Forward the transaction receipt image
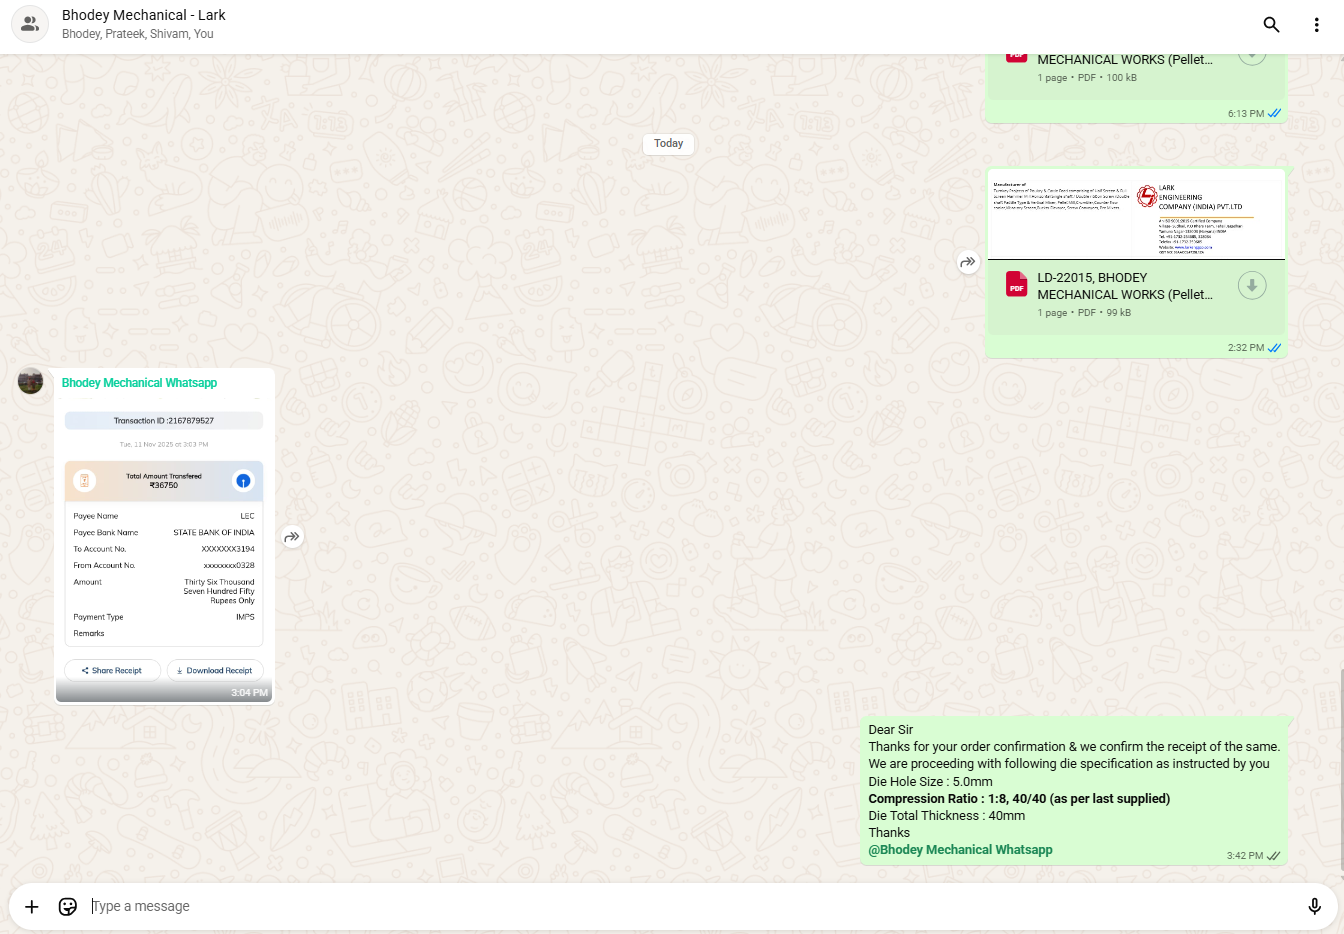Image resolution: width=1344 pixels, height=934 pixels. click(x=292, y=537)
